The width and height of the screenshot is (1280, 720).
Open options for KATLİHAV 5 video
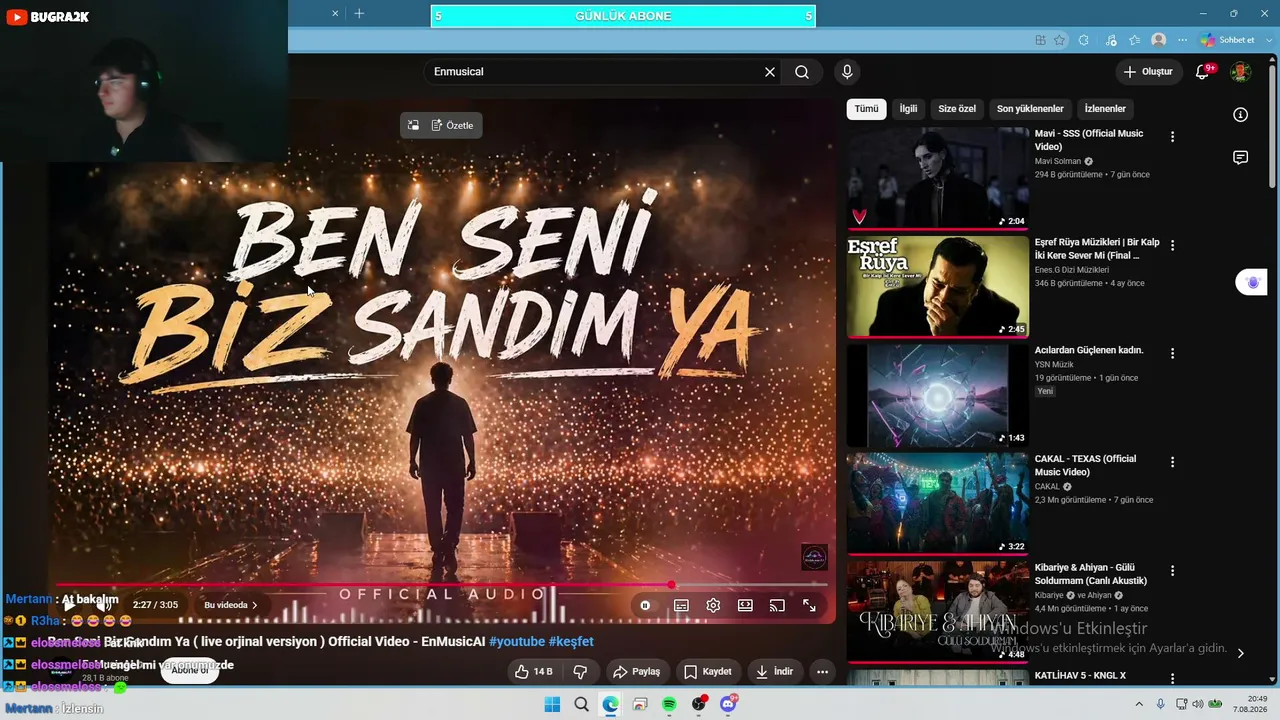tap(1173, 678)
